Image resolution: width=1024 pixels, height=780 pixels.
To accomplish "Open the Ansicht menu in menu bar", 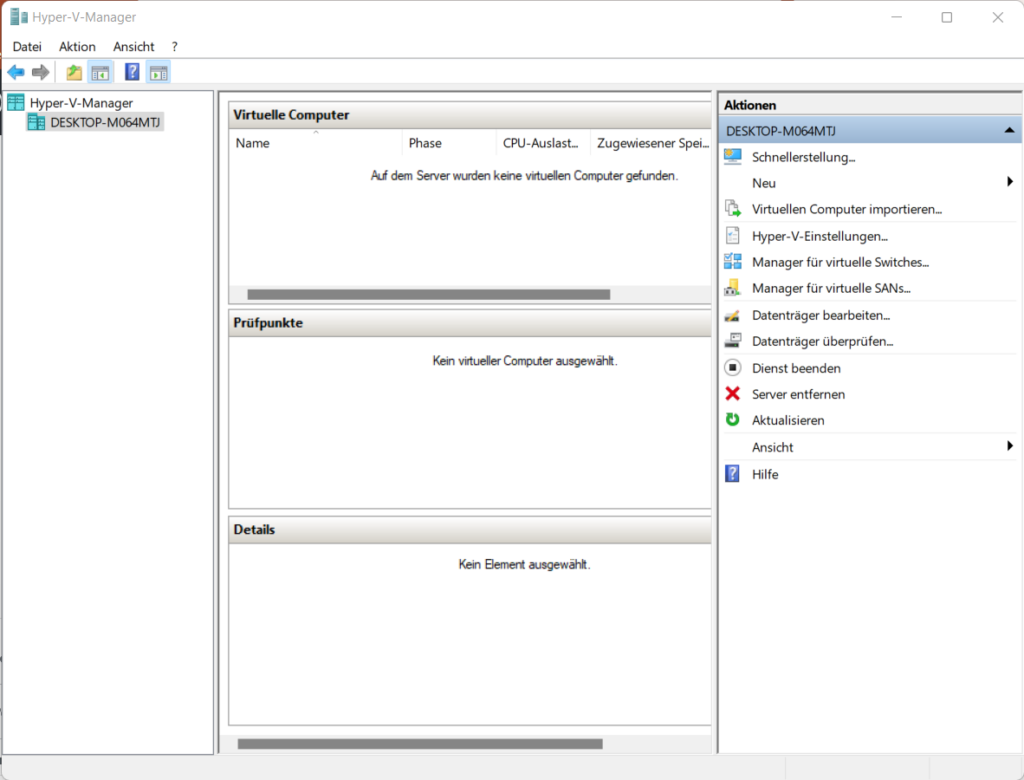I will click(134, 46).
